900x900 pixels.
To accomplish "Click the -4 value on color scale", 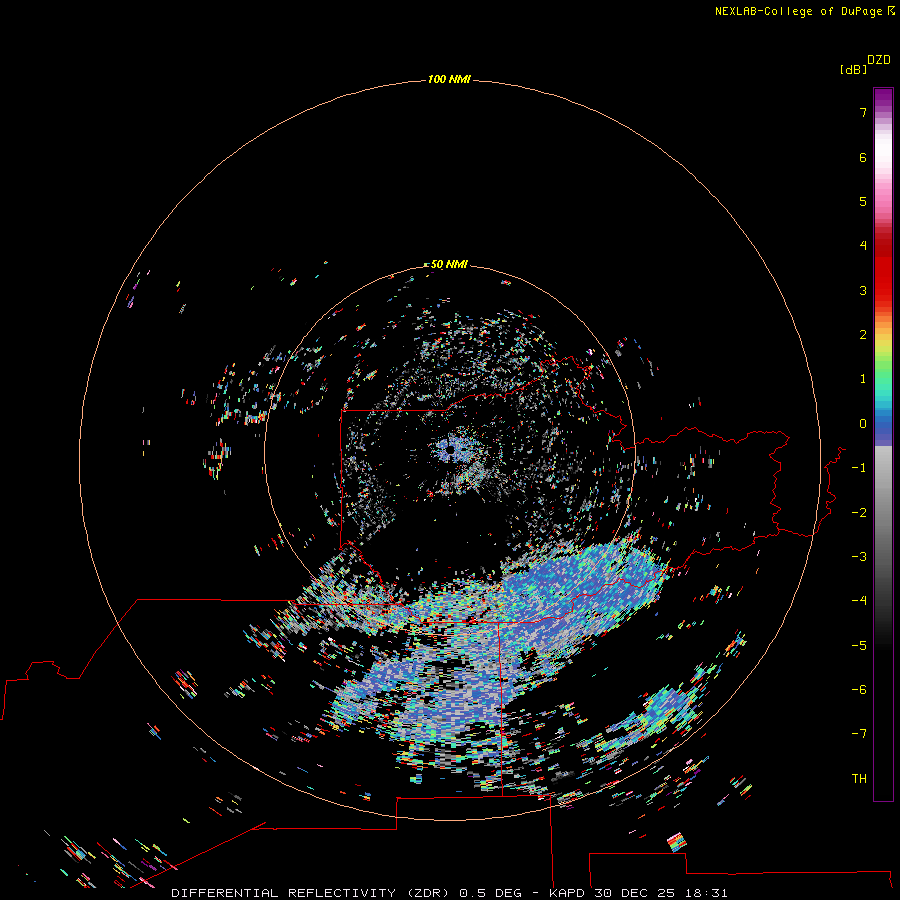I will (859, 601).
